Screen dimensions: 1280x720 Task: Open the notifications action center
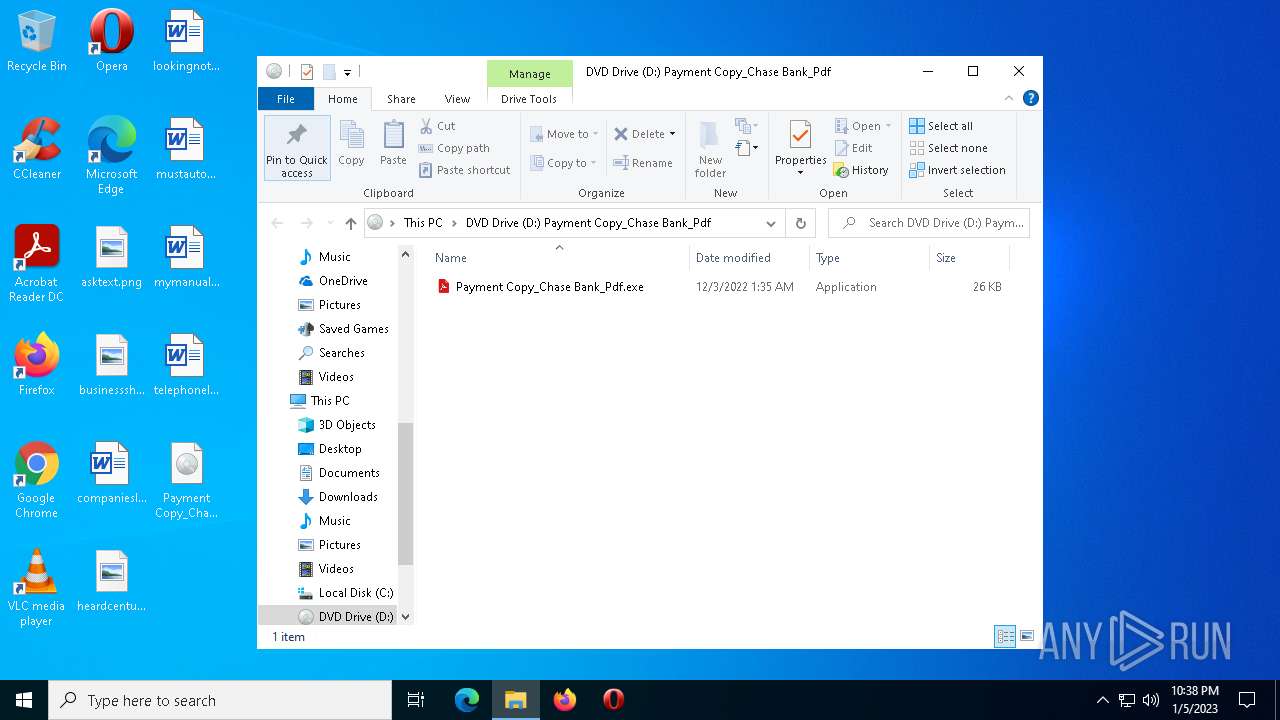(x=1247, y=700)
